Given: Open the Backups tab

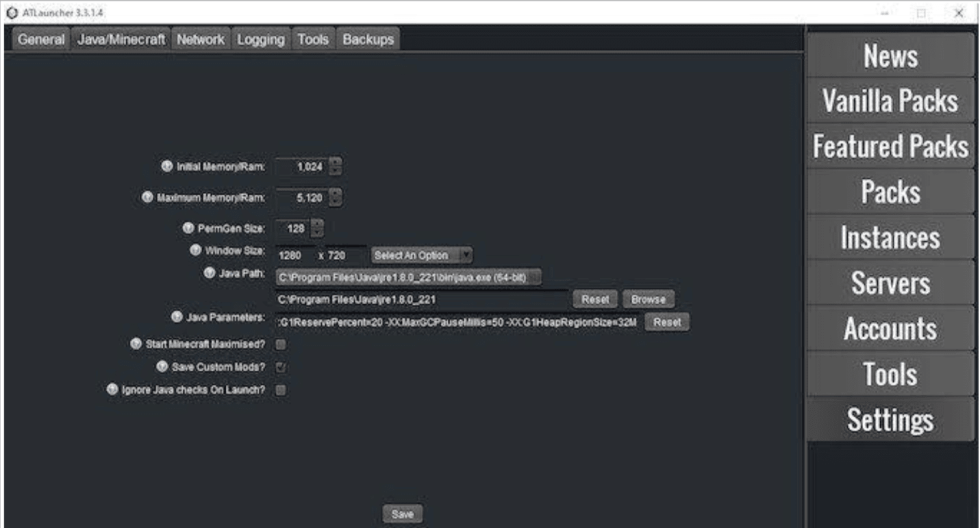Looking at the screenshot, I should pyautogui.click(x=368, y=40).
